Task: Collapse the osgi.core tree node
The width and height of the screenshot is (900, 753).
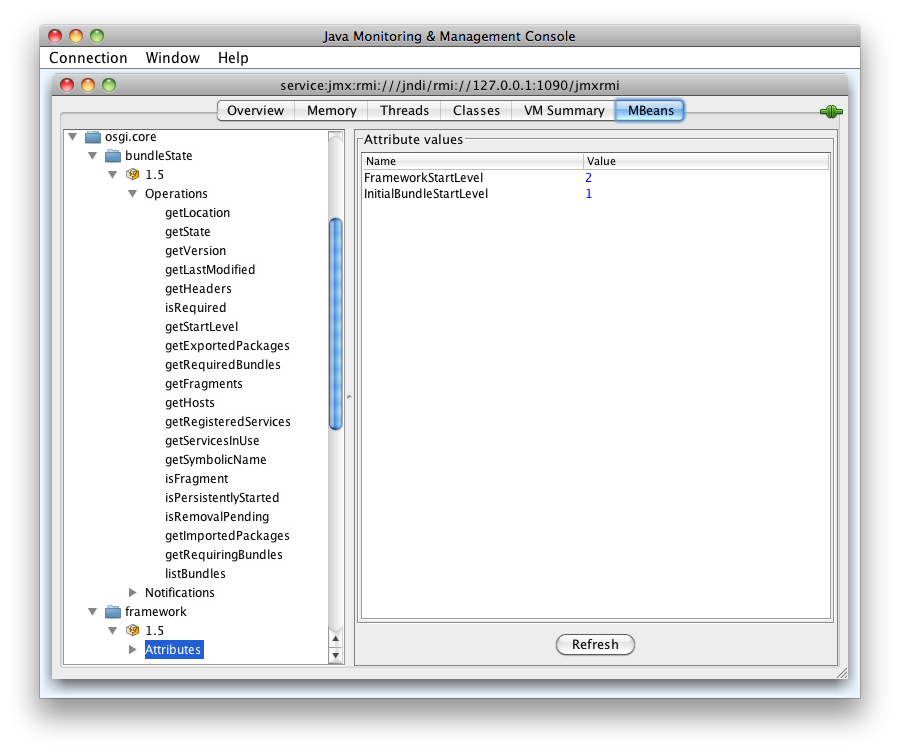Action: pos(72,137)
